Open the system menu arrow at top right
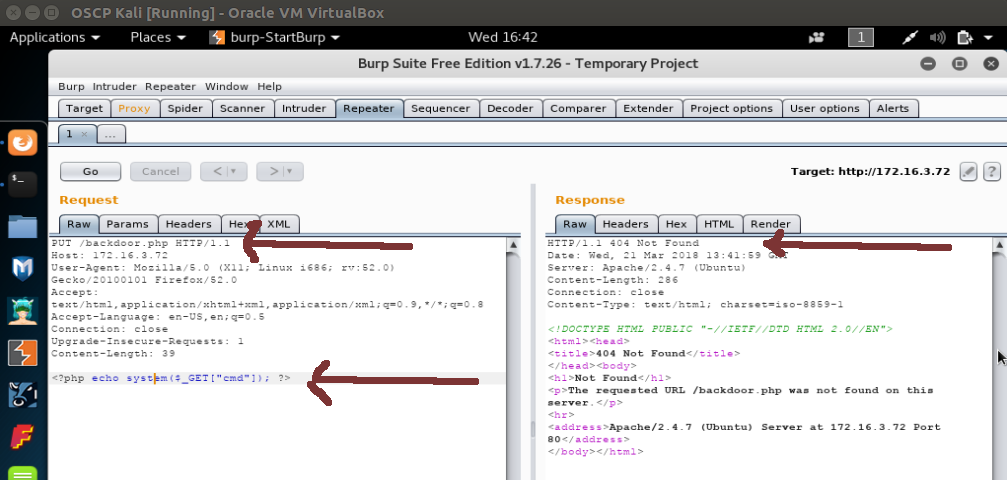This screenshot has height=480, width=1007. [988, 38]
